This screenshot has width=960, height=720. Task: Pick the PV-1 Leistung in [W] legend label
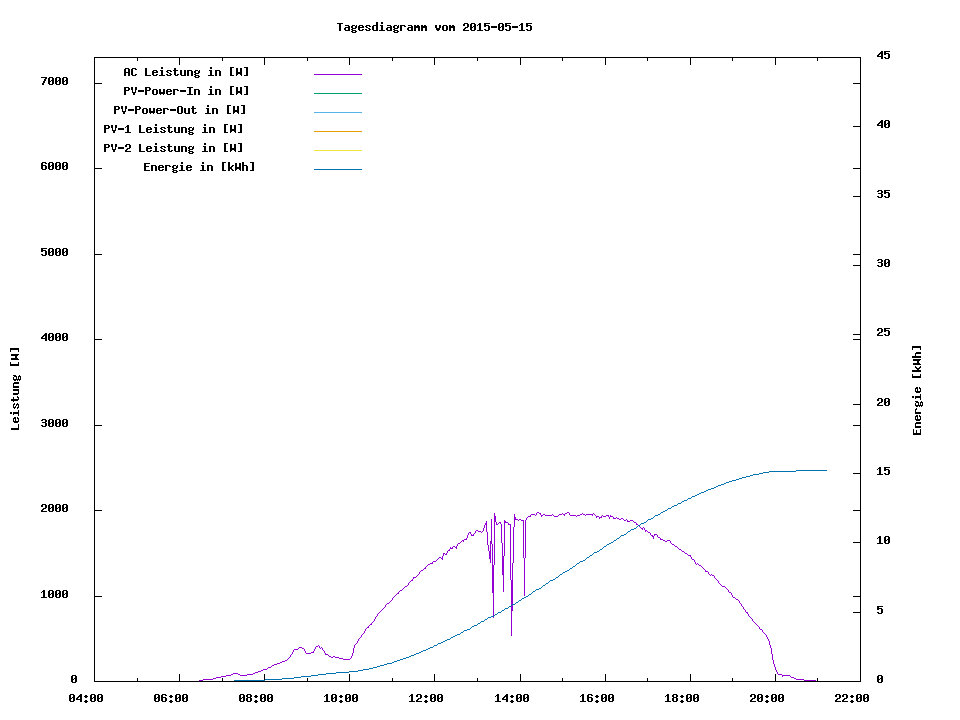click(173, 129)
